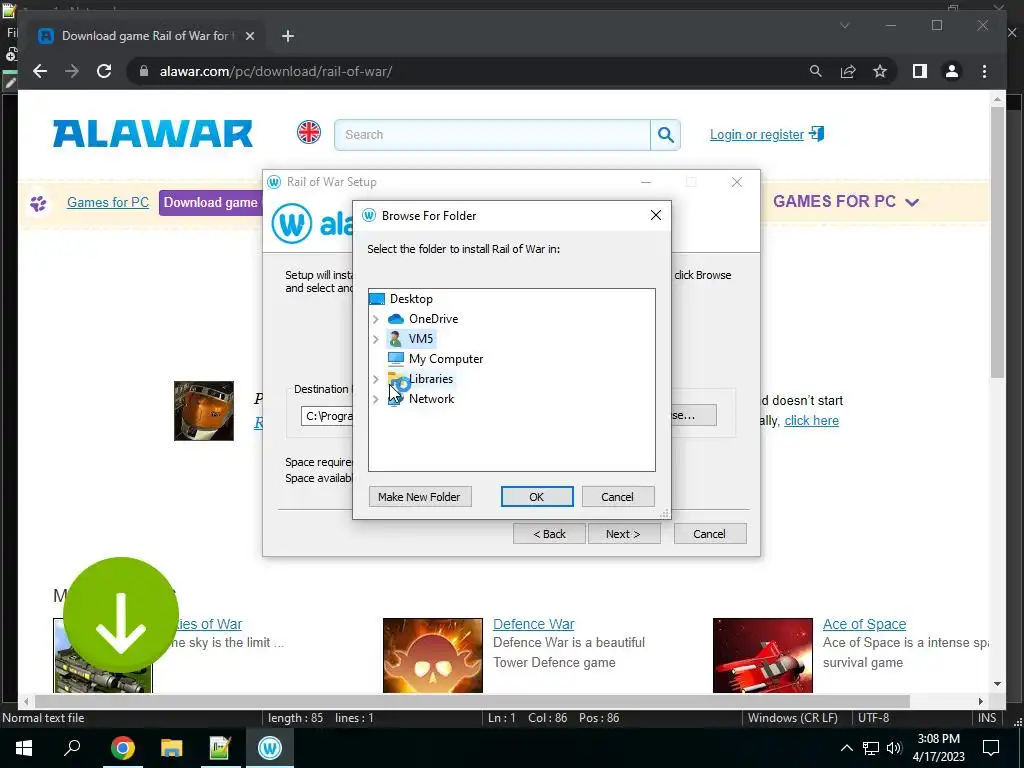Click Defence War skull thumbnail
Image resolution: width=1024 pixels, height=768 pixels.
[x=433, y=655]
